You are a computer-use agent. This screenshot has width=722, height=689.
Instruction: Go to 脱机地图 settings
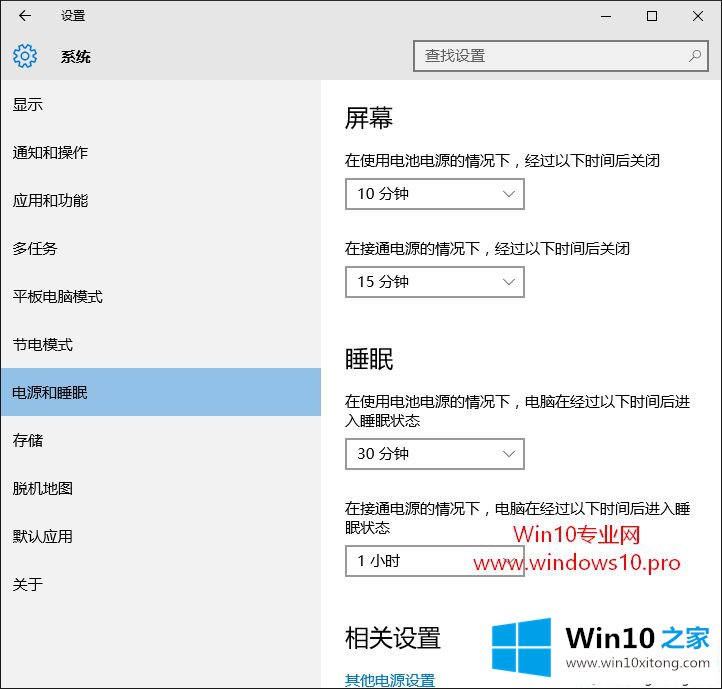tap(43, 488)
